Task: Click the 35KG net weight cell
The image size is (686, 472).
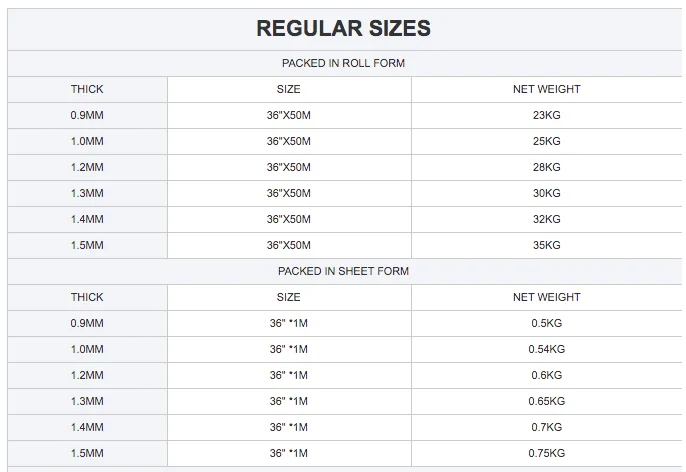Action: click(546, 245)
